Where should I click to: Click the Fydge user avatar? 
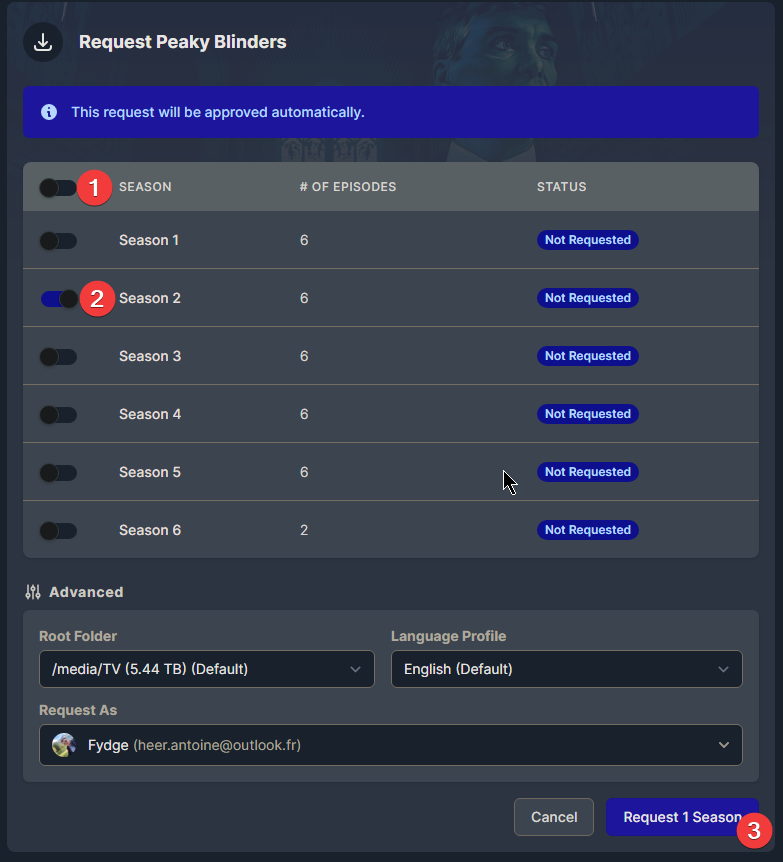(x=64, y=745)
